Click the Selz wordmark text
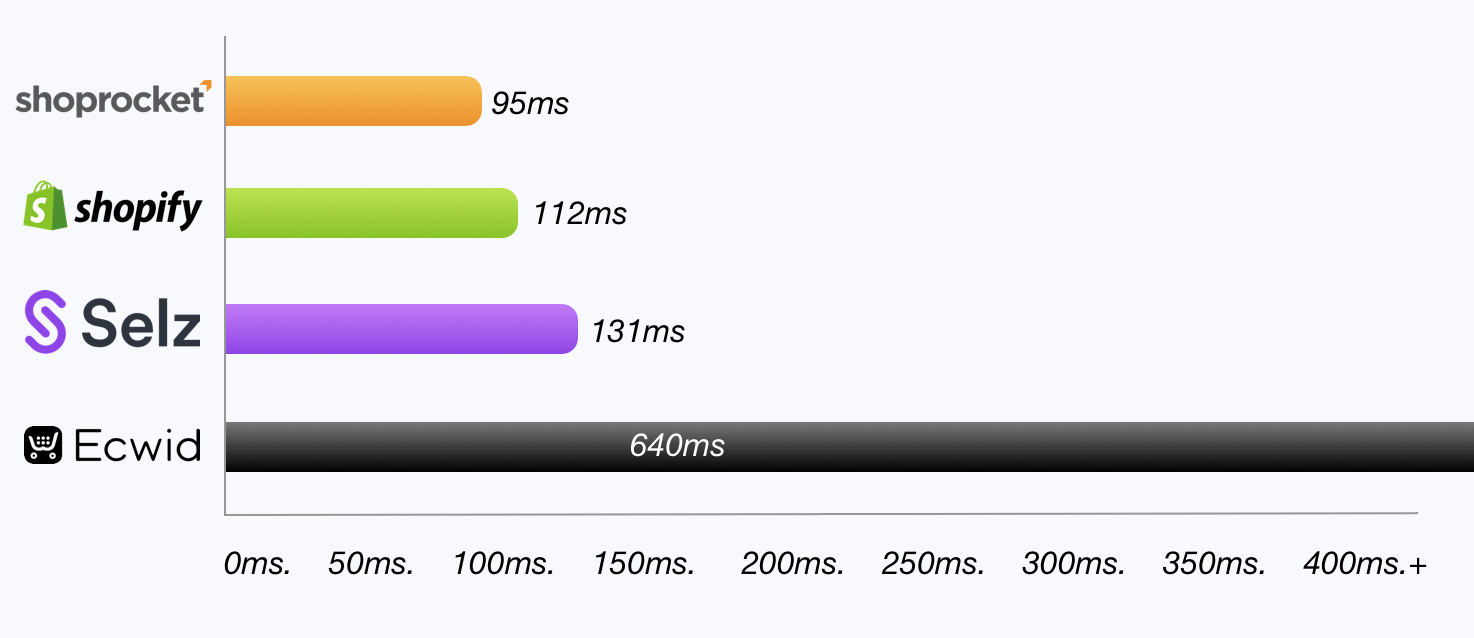 141,323
